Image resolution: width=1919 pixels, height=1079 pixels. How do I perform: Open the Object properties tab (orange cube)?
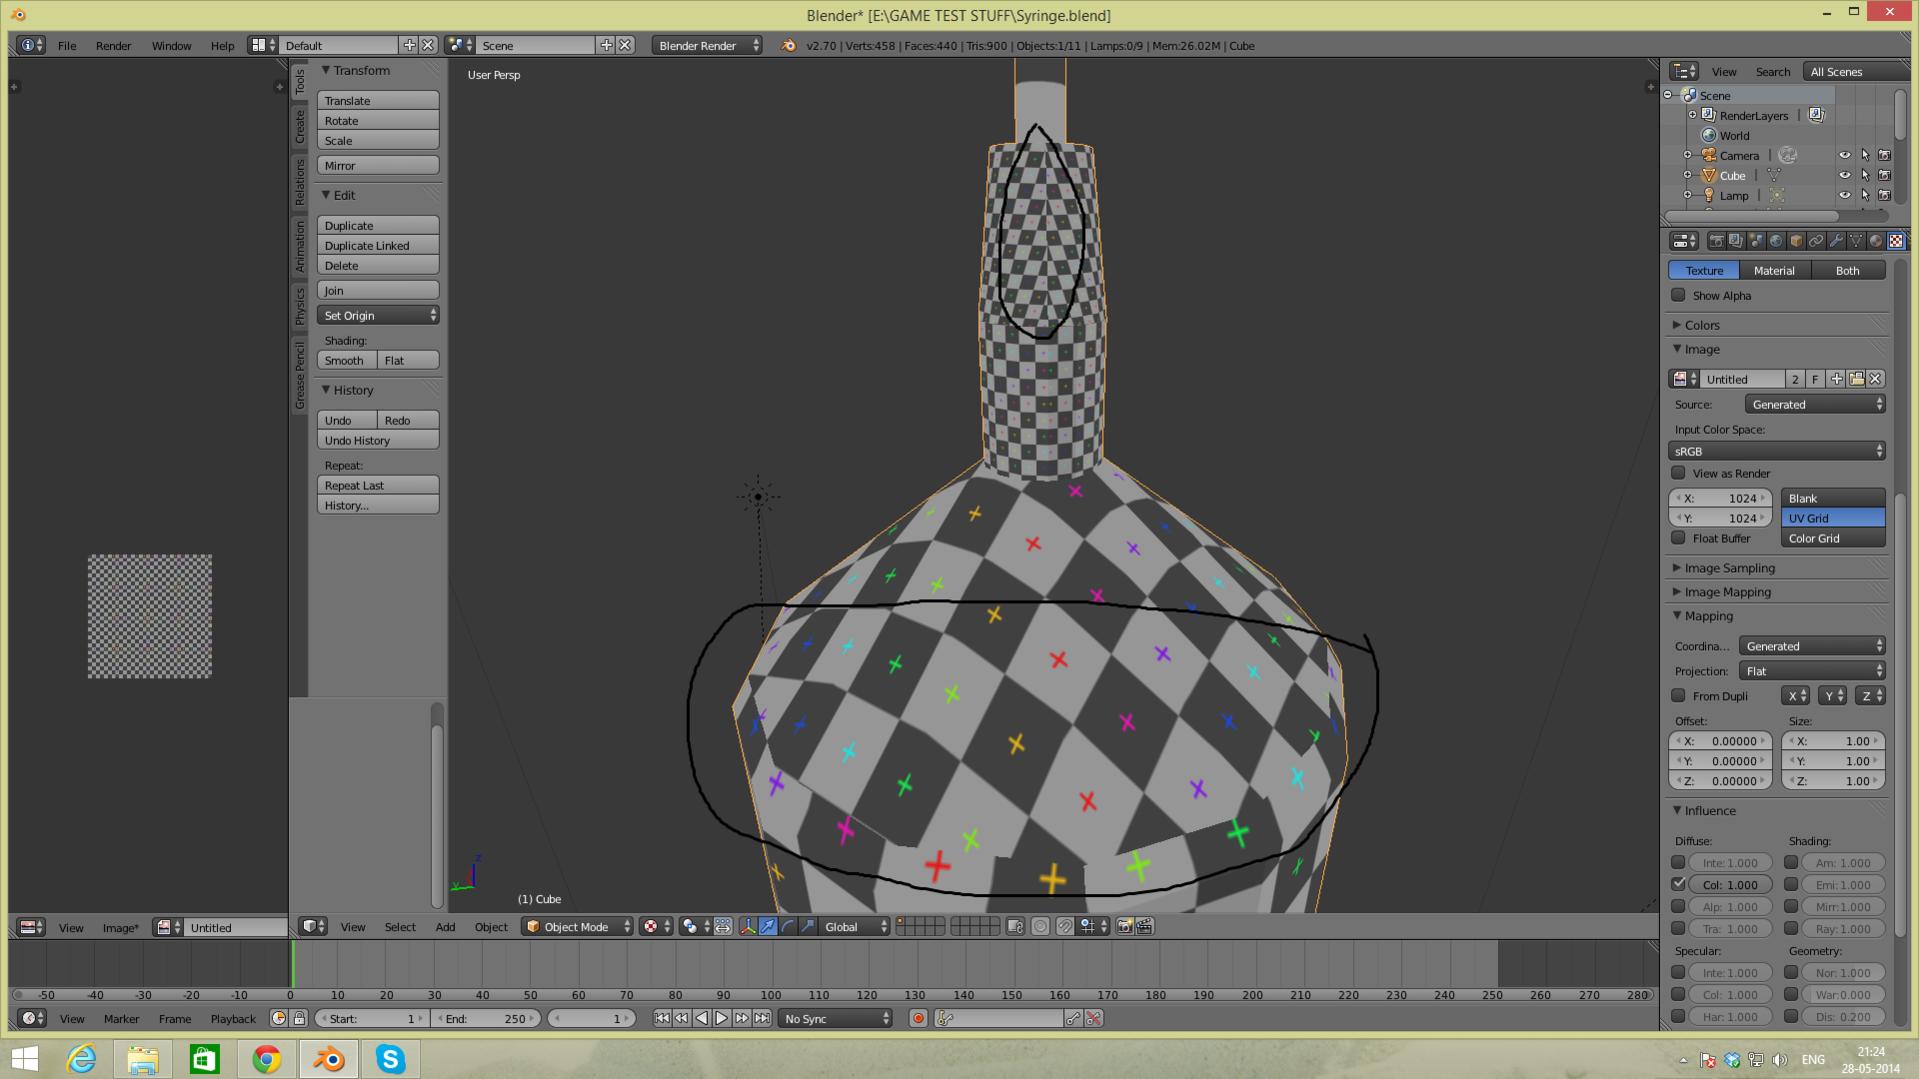(1796, 241)
